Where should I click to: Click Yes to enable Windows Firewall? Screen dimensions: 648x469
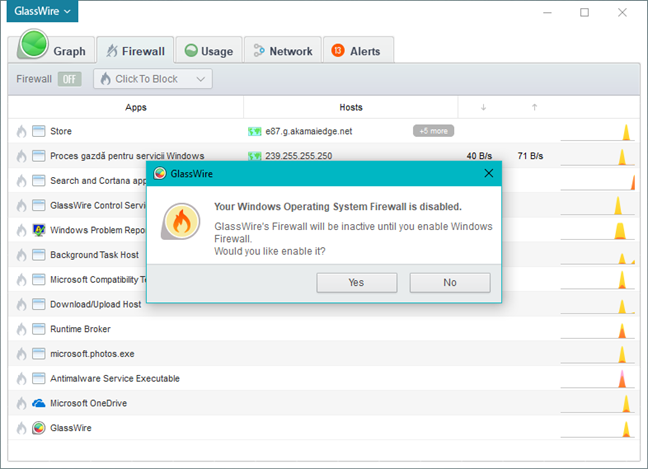point(357,283)
